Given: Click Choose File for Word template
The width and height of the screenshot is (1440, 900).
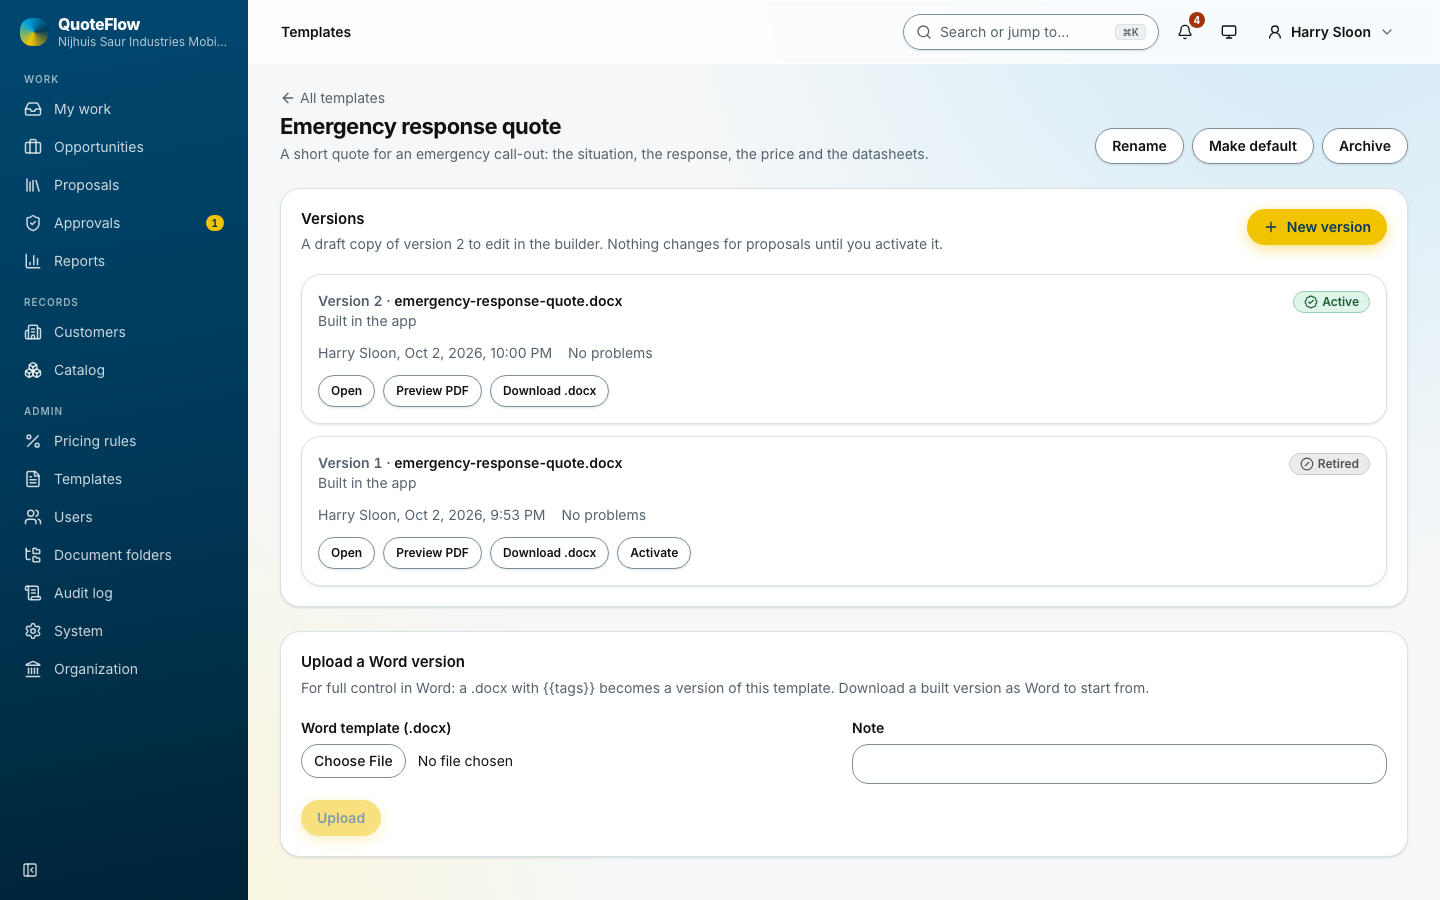Looking at the screenshot, I should (353, 761).
